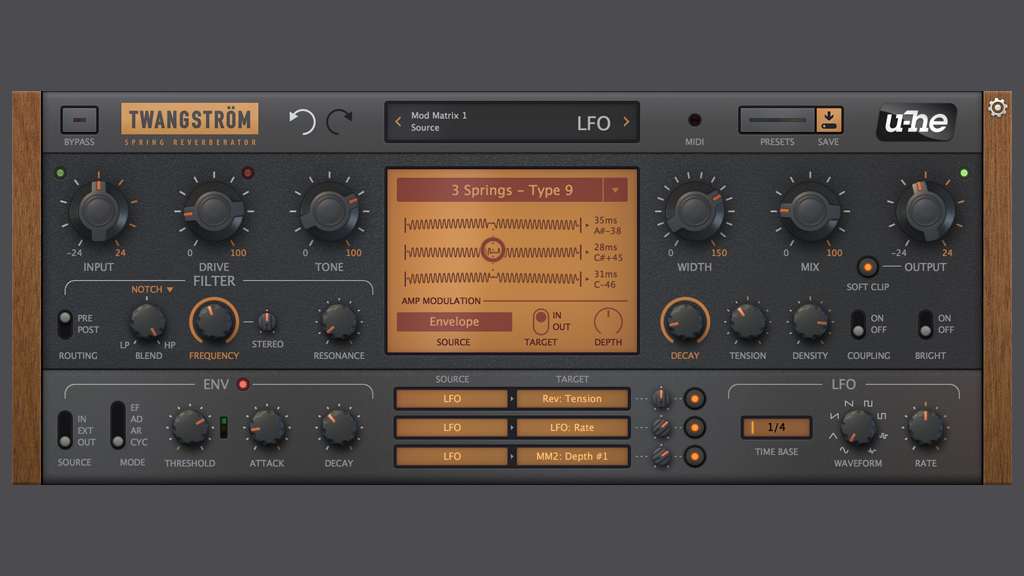Click the redo arrow icon
Screen dimensions: 1024x576
[340, 122]
